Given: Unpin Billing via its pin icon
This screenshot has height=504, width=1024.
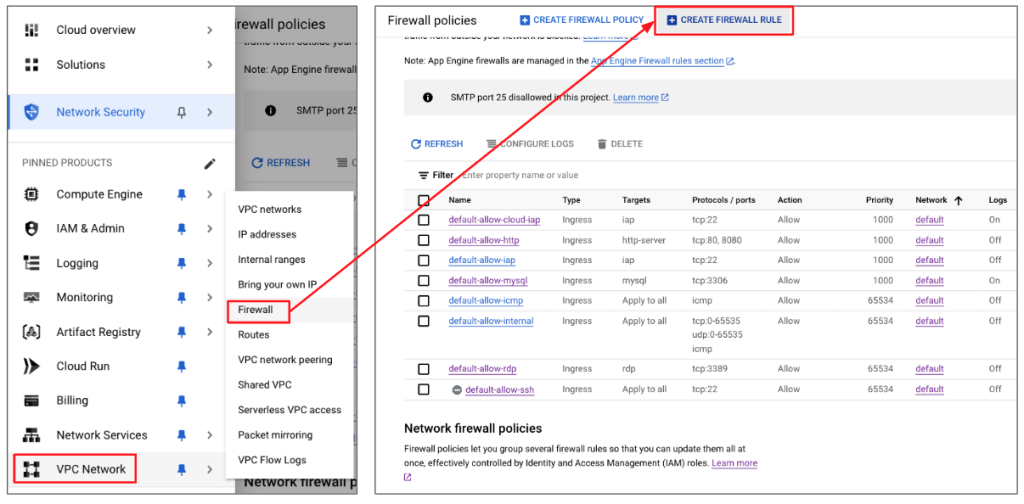Looking at the screenshot, I should click(x=182, y=400).
